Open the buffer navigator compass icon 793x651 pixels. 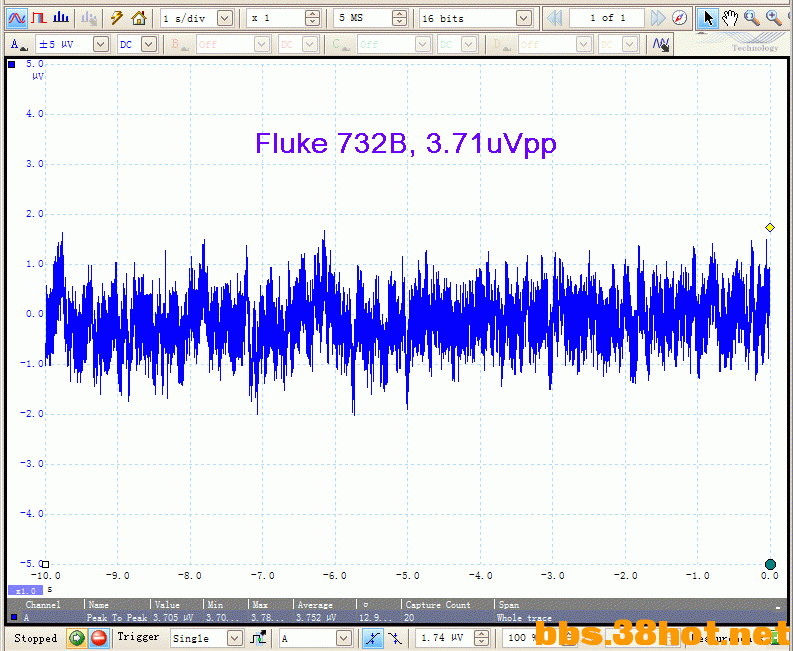pos(680,19)
